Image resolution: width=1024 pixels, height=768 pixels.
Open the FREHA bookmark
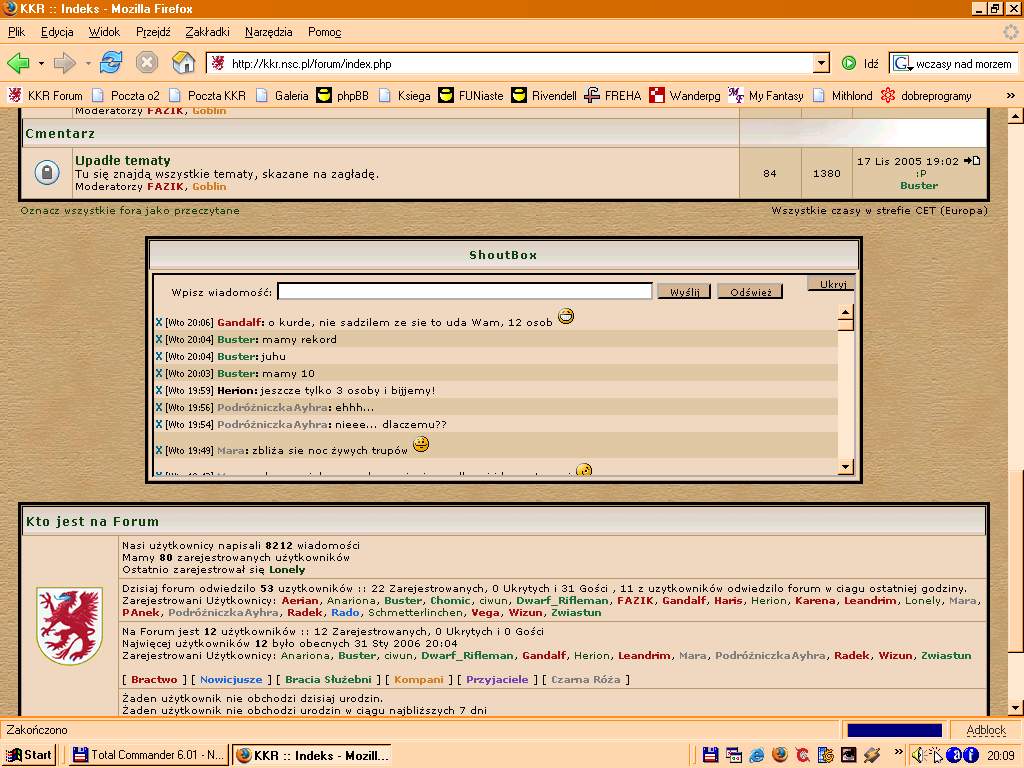click(613, 96)
